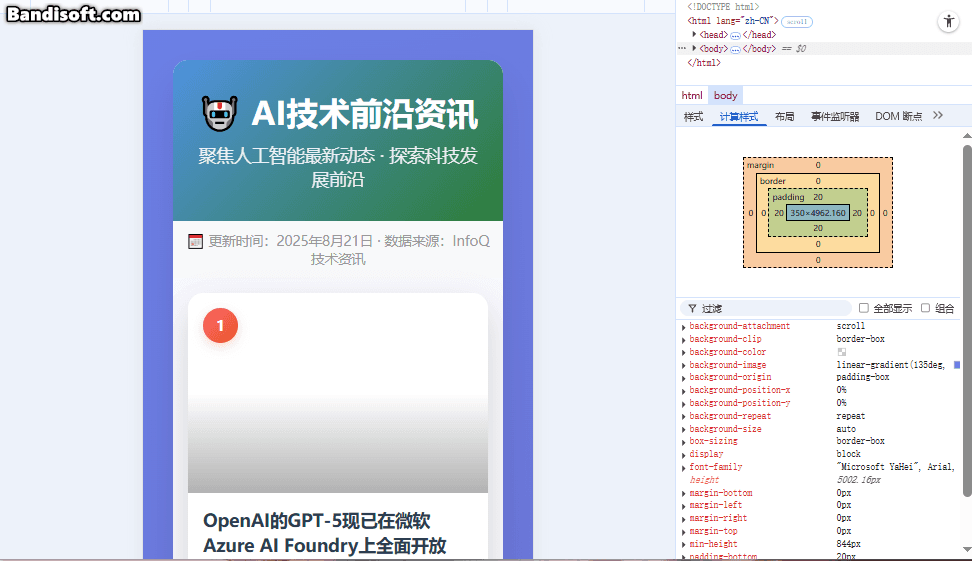Click the filter funnel icon
This screenshot has height=561, width=972.
click(x=692, y=308)
